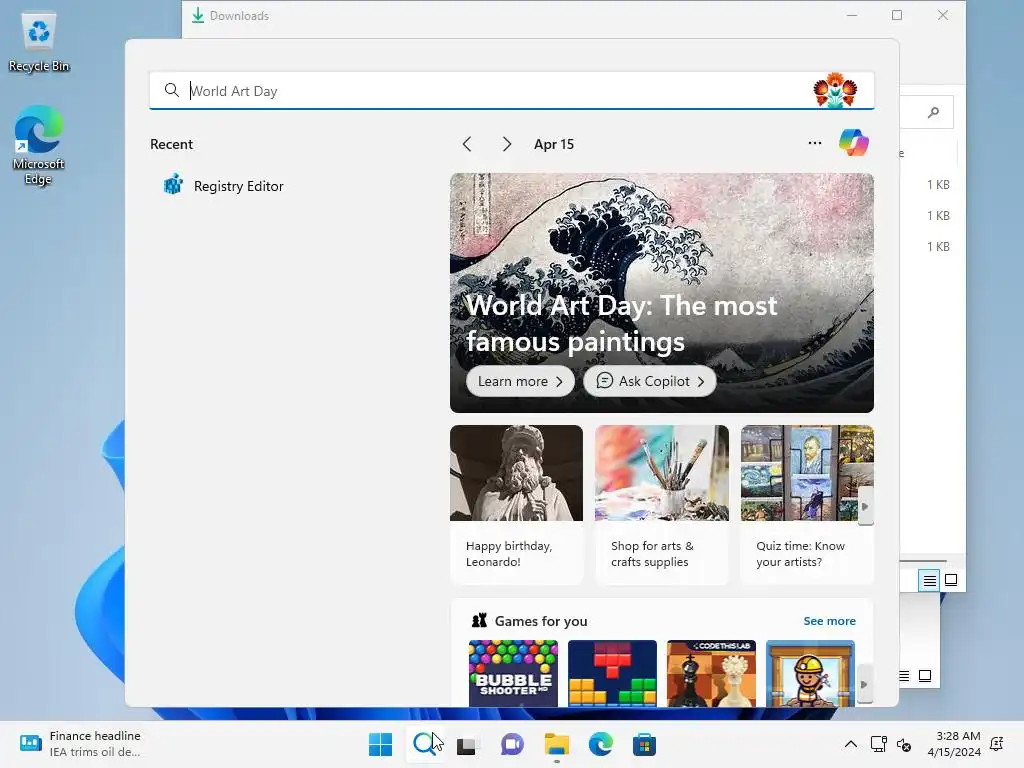This screenshot has height=768, width=1024.
Task: Open Microsoft Store from taskbar
Action: coord(644,744)
